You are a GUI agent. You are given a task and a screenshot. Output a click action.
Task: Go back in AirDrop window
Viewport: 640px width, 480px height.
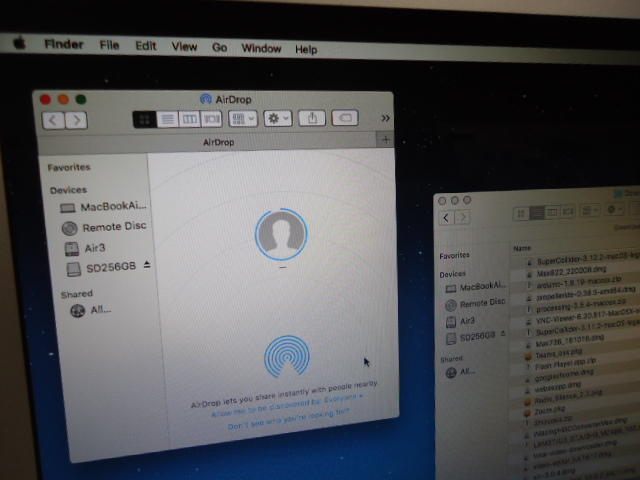point(53,120)
